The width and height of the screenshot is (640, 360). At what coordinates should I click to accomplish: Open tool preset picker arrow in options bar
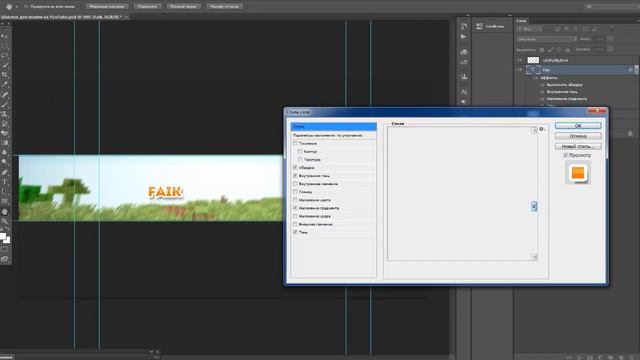coord(17,7)
